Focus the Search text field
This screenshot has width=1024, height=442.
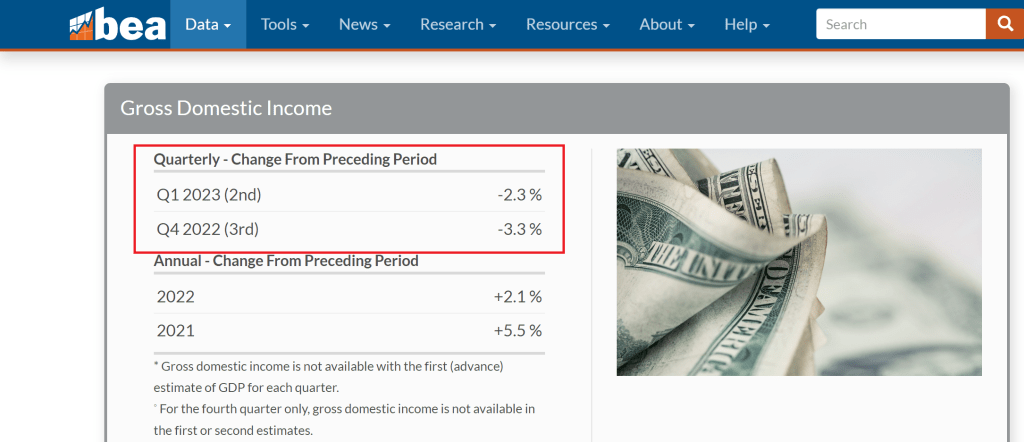coord(900,24)
